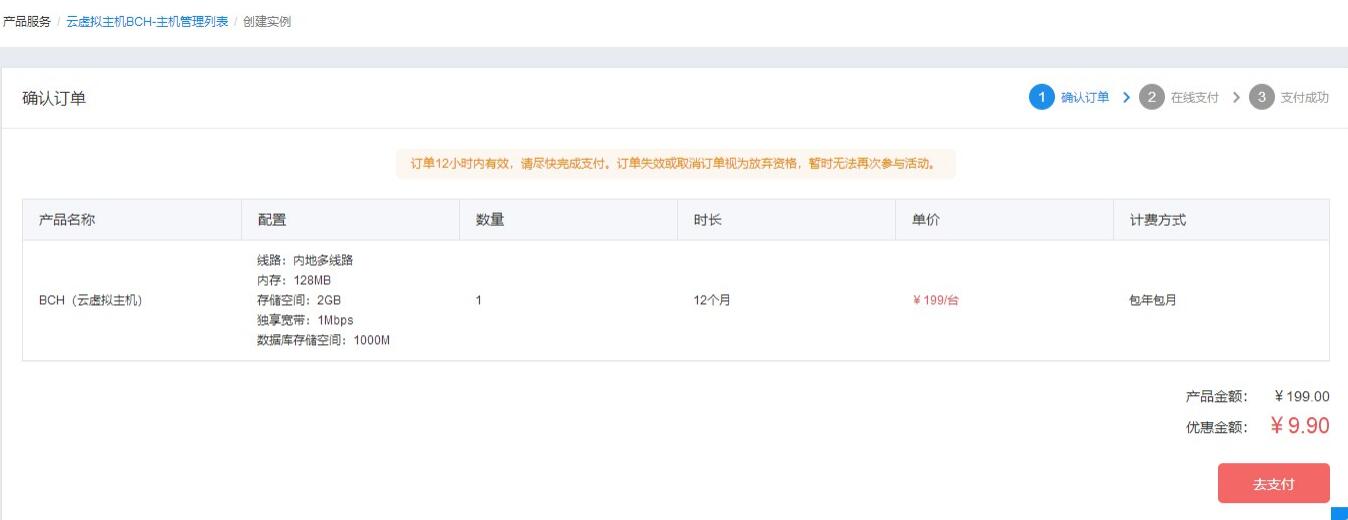Go to 产品服务 in the breadcrumb
Image resolution: width=1348 pixels, height=520 pixels.
[x=27, y=21]
